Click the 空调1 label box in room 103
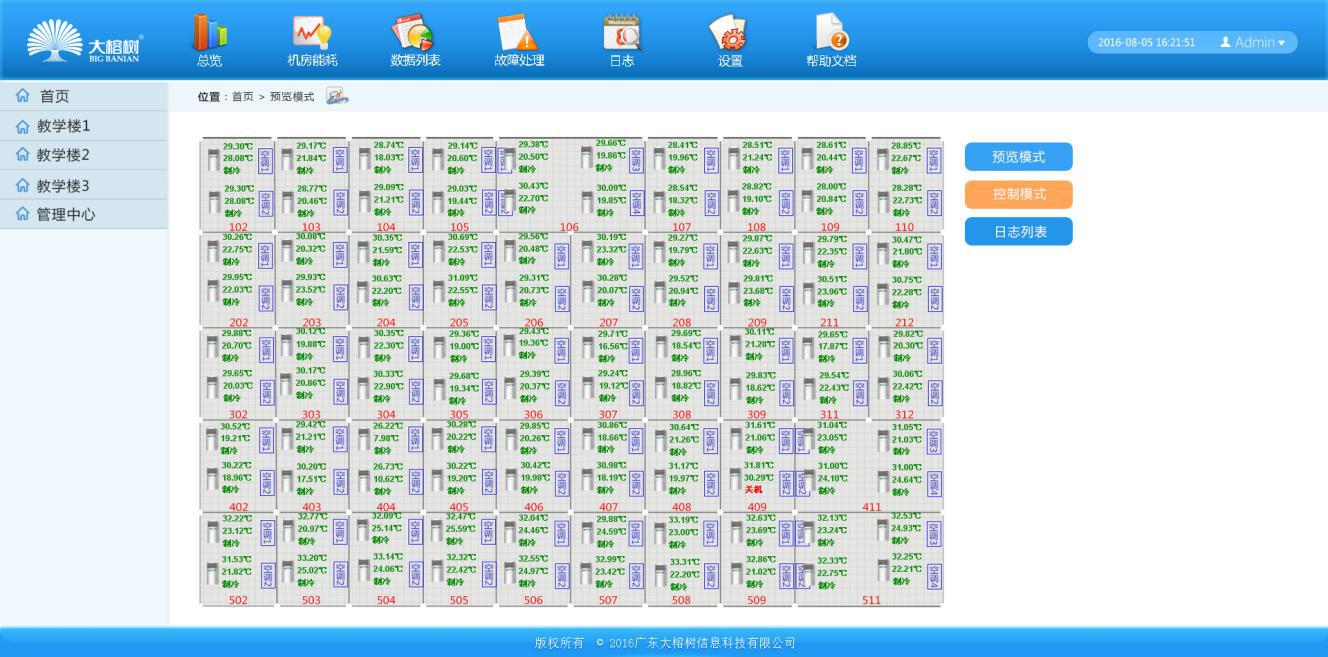 [x=340, y=160]
